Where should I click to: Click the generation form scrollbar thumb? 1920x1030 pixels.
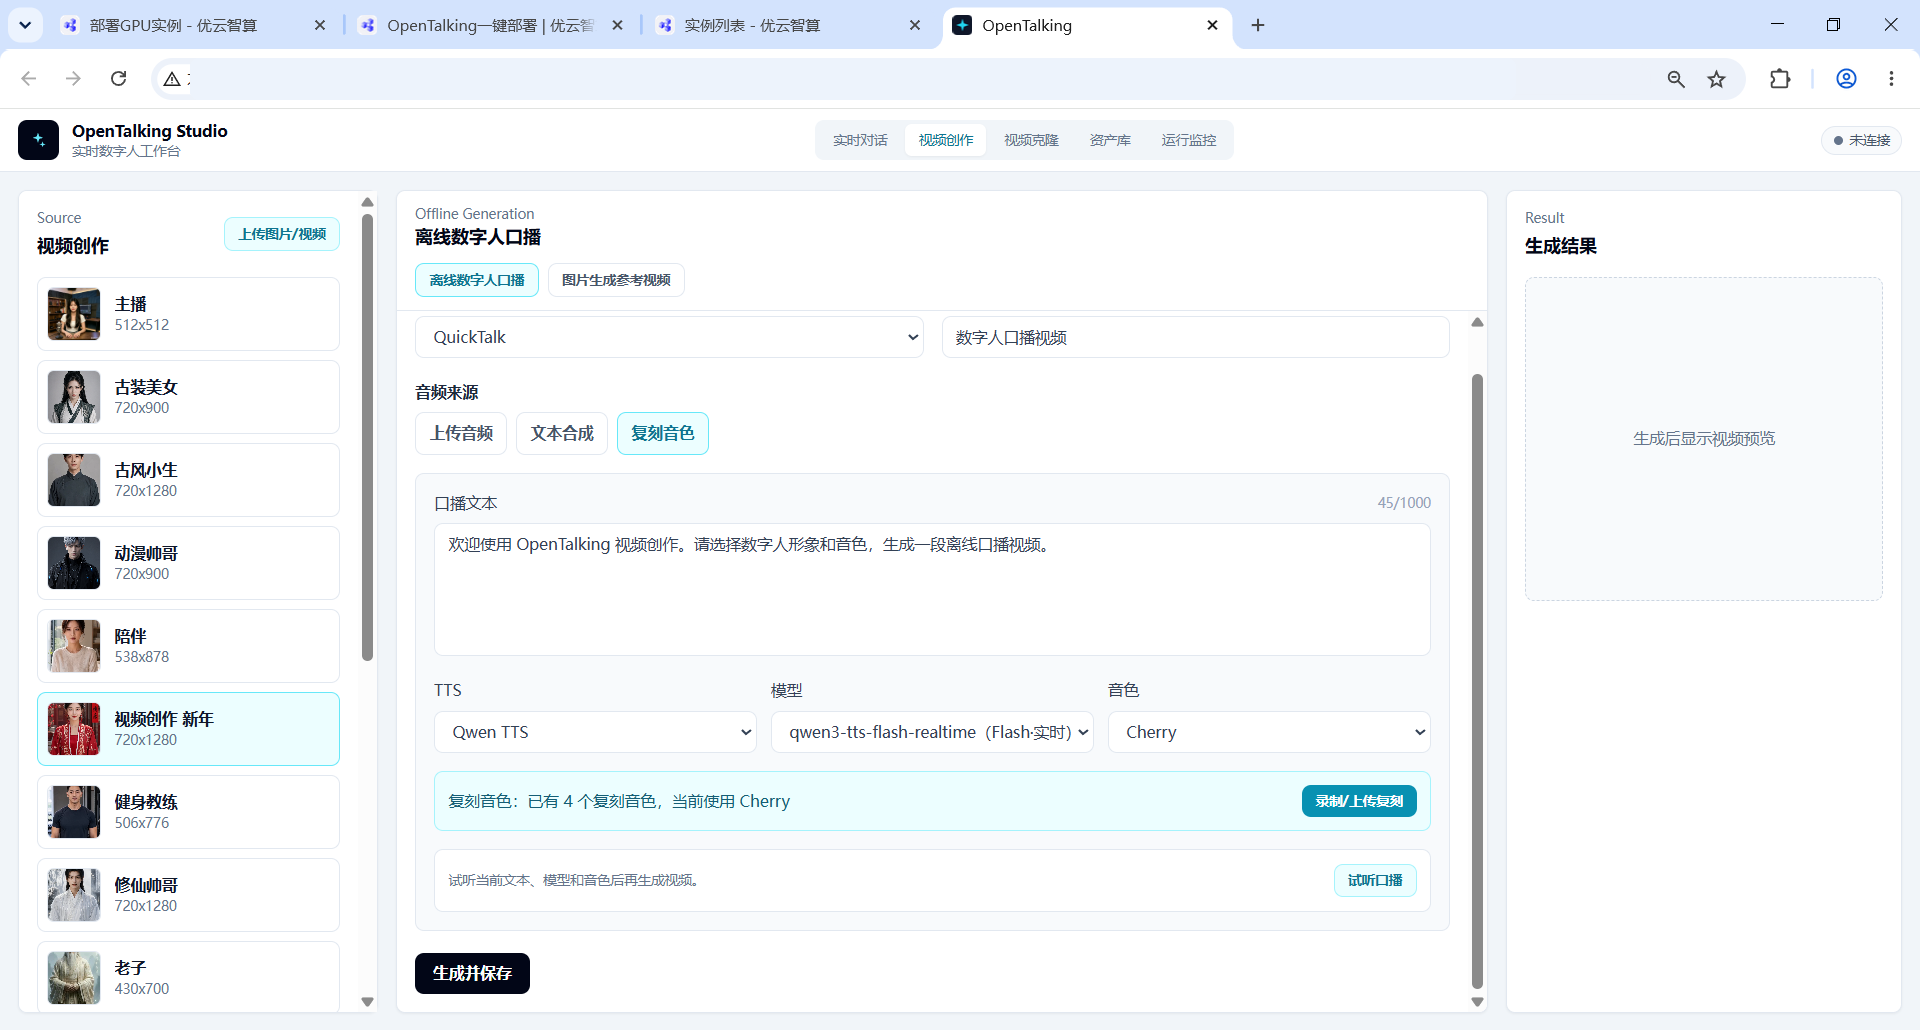1477,681
